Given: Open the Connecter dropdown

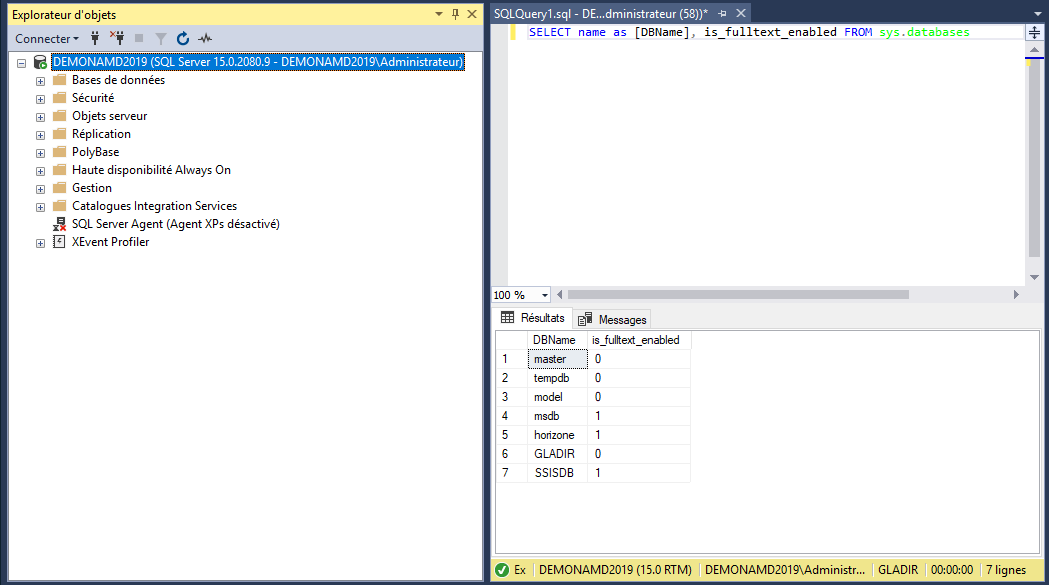Looking at the screenshot, I should click(x=47, y=38).
